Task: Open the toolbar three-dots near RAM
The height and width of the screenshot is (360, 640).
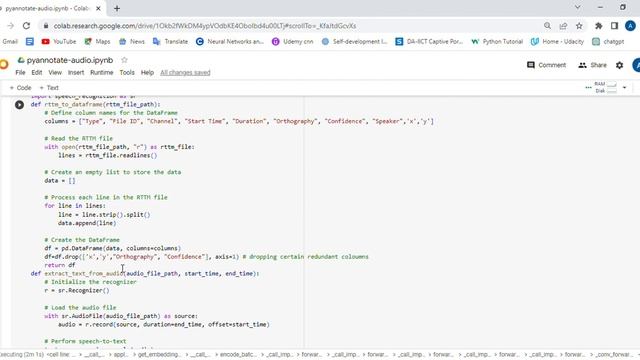Action: click(588, 87)
